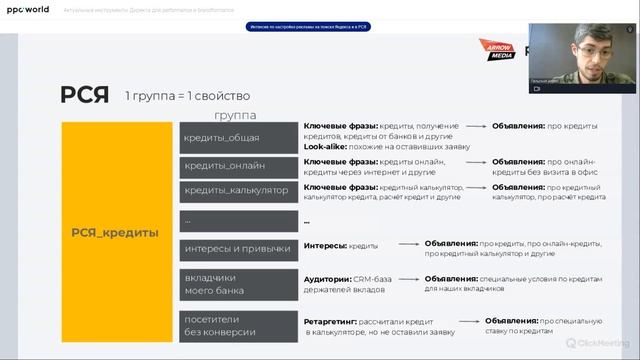This screenshot has height=360, width=640.
Task: Select the посетители без конверсии group box
Action: [239, 326]
